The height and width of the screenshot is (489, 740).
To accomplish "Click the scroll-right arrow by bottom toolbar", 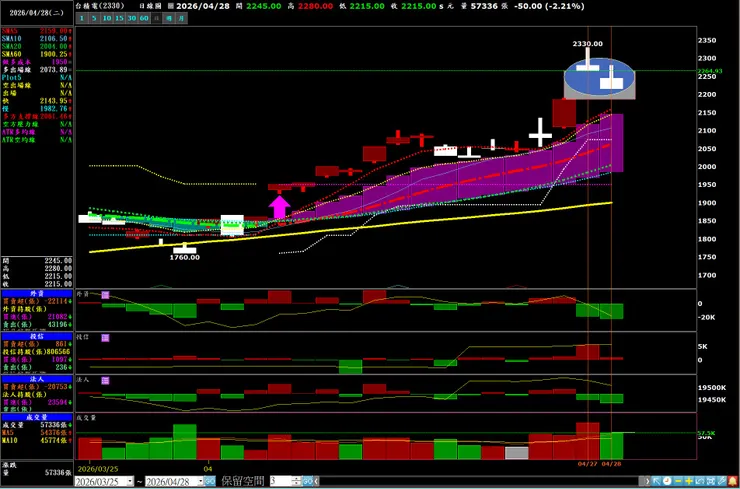I will [648, 481].
